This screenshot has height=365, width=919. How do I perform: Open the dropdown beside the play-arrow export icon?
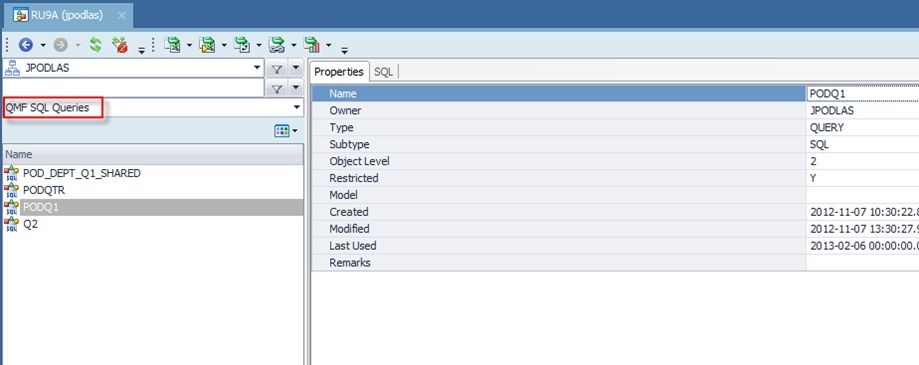coord(224,45)
